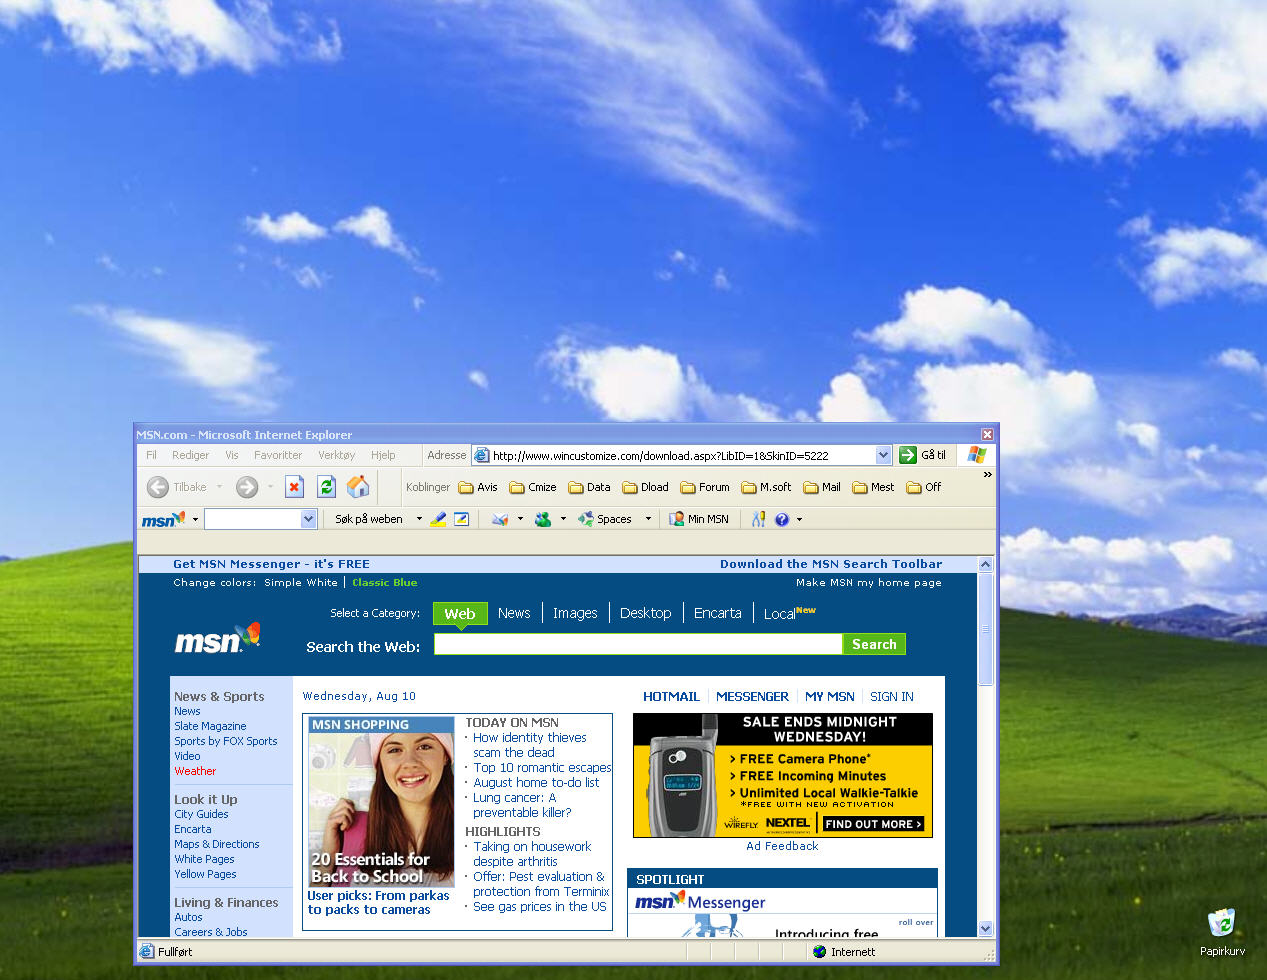
Task: Click in the Search the Web field
Action: click(x=638, y=645)
